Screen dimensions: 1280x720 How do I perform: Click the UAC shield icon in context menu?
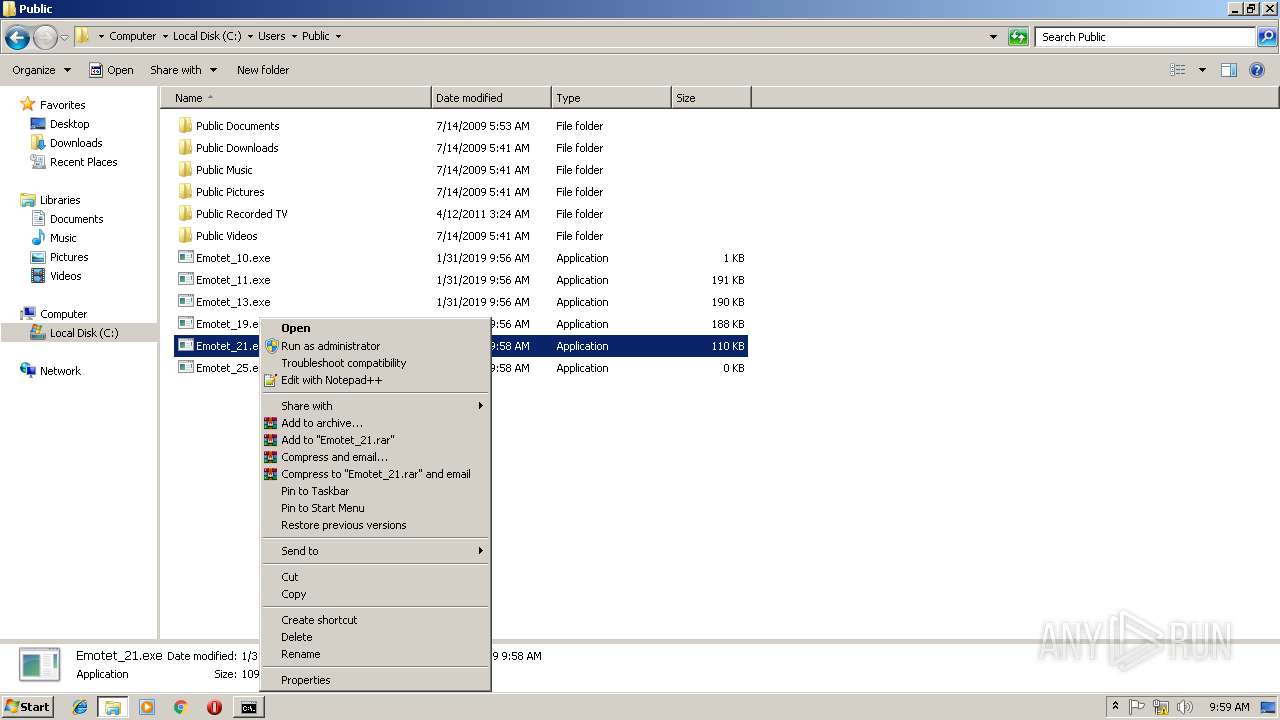(x=271, y=346)
